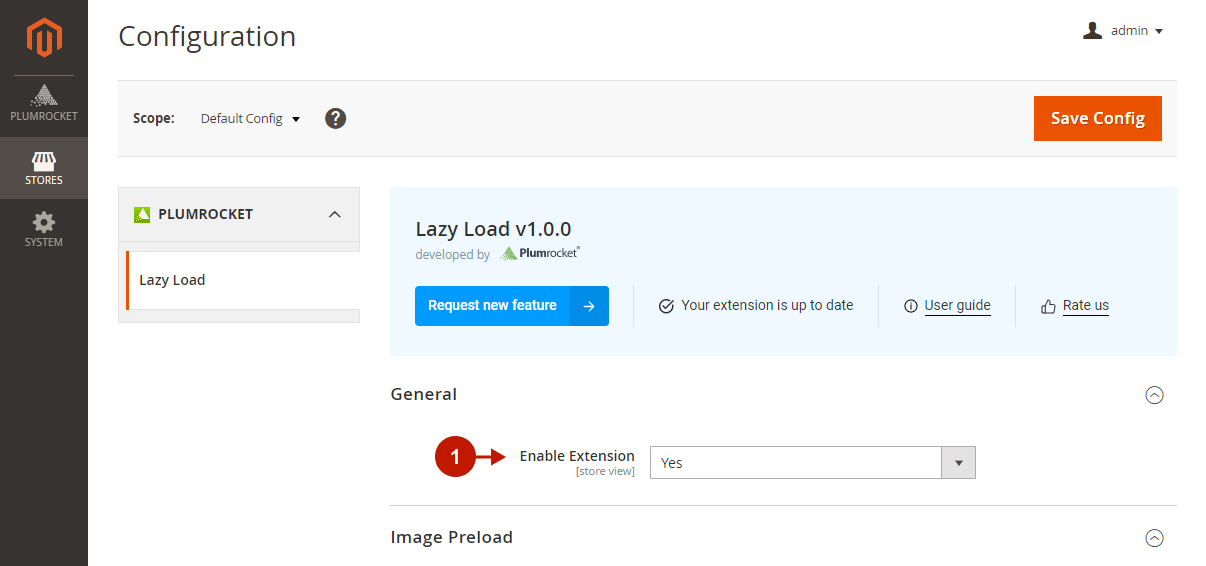Open the Stores sidebar menu
This screenshot has width=1206, height=566.
[44, 168]
